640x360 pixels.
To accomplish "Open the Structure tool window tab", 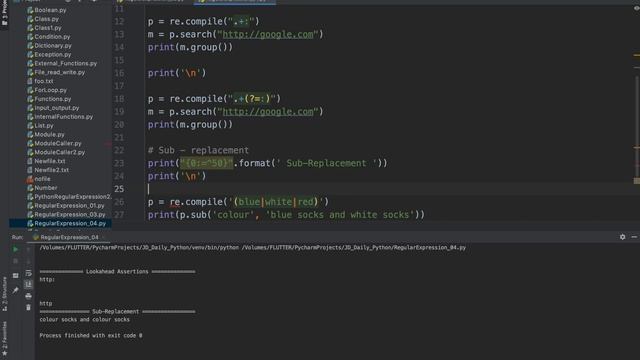I will pyautogui.click(x=4, y=294).
